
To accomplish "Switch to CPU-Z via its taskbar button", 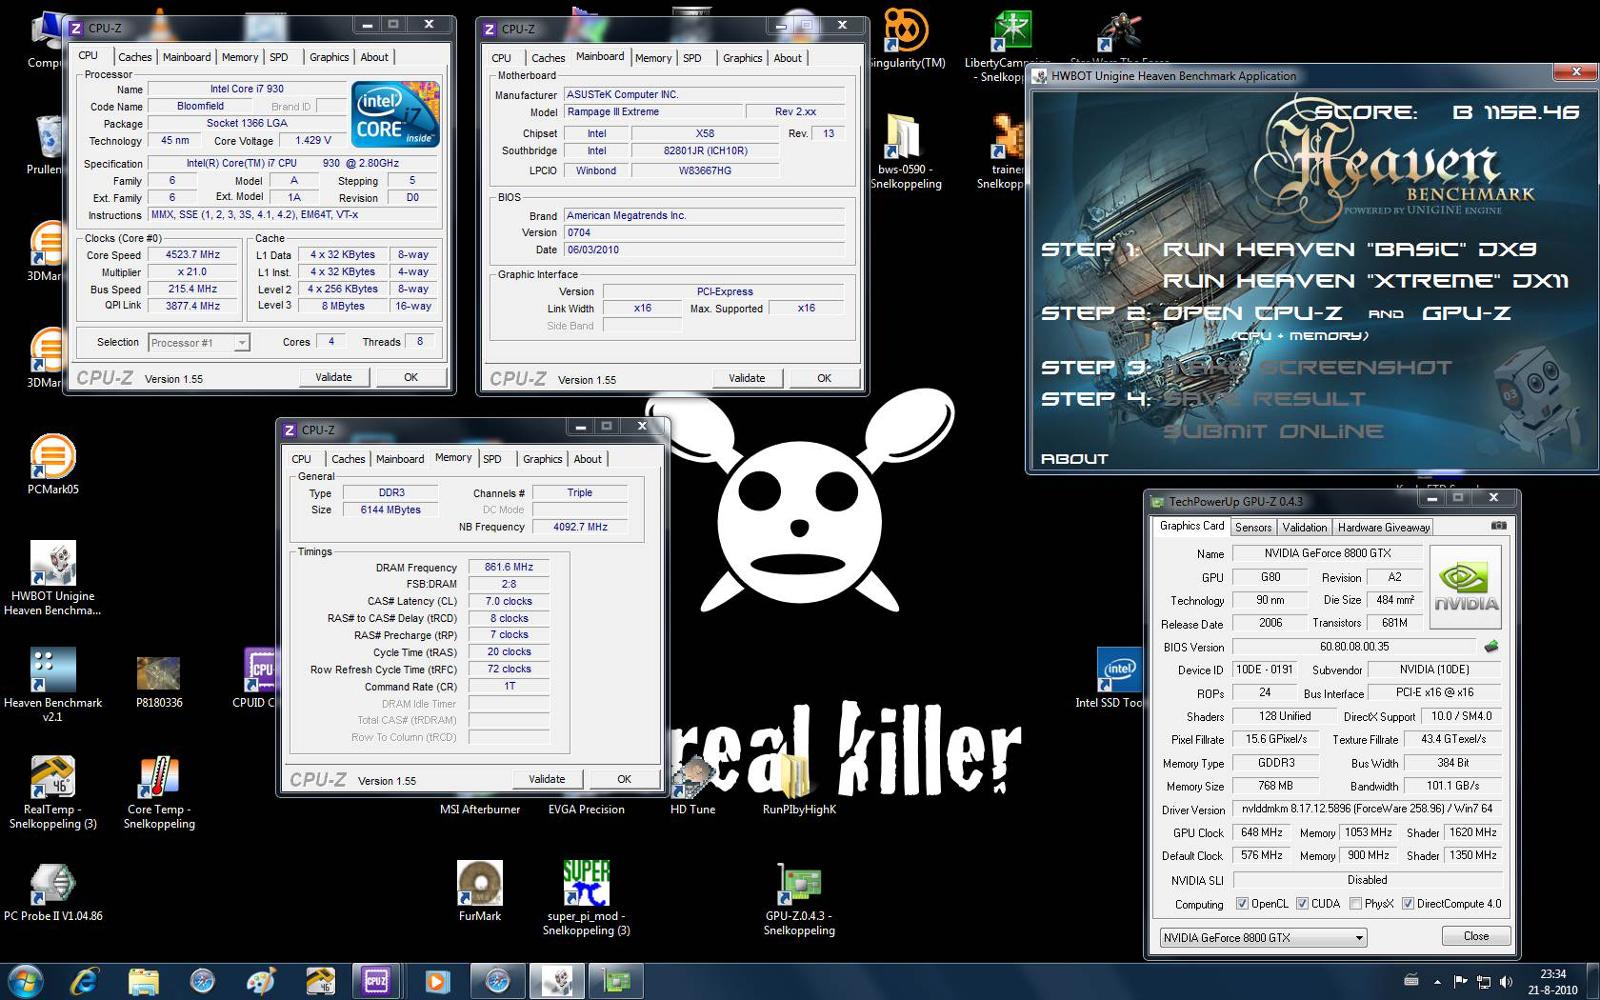I will [x=377, y=981].
